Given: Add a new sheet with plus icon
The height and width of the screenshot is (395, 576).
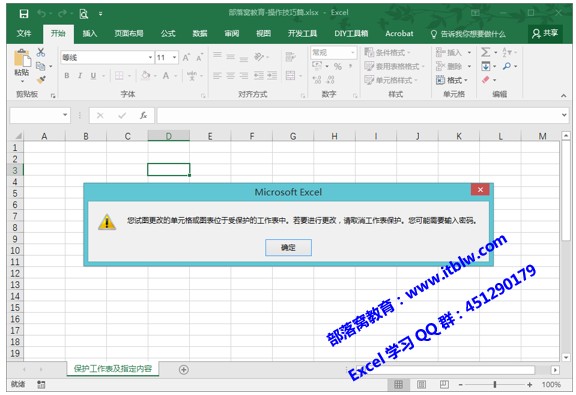Looking at the screenshot, I should (x=184, y=370).
